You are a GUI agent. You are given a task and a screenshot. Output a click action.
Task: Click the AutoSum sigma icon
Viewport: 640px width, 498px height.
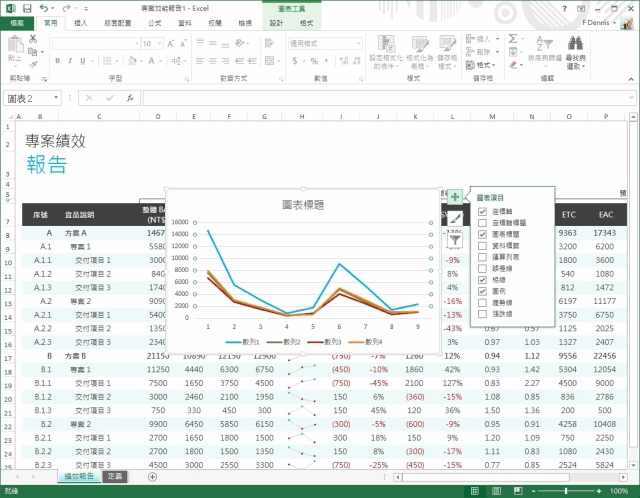click(513, 39)
